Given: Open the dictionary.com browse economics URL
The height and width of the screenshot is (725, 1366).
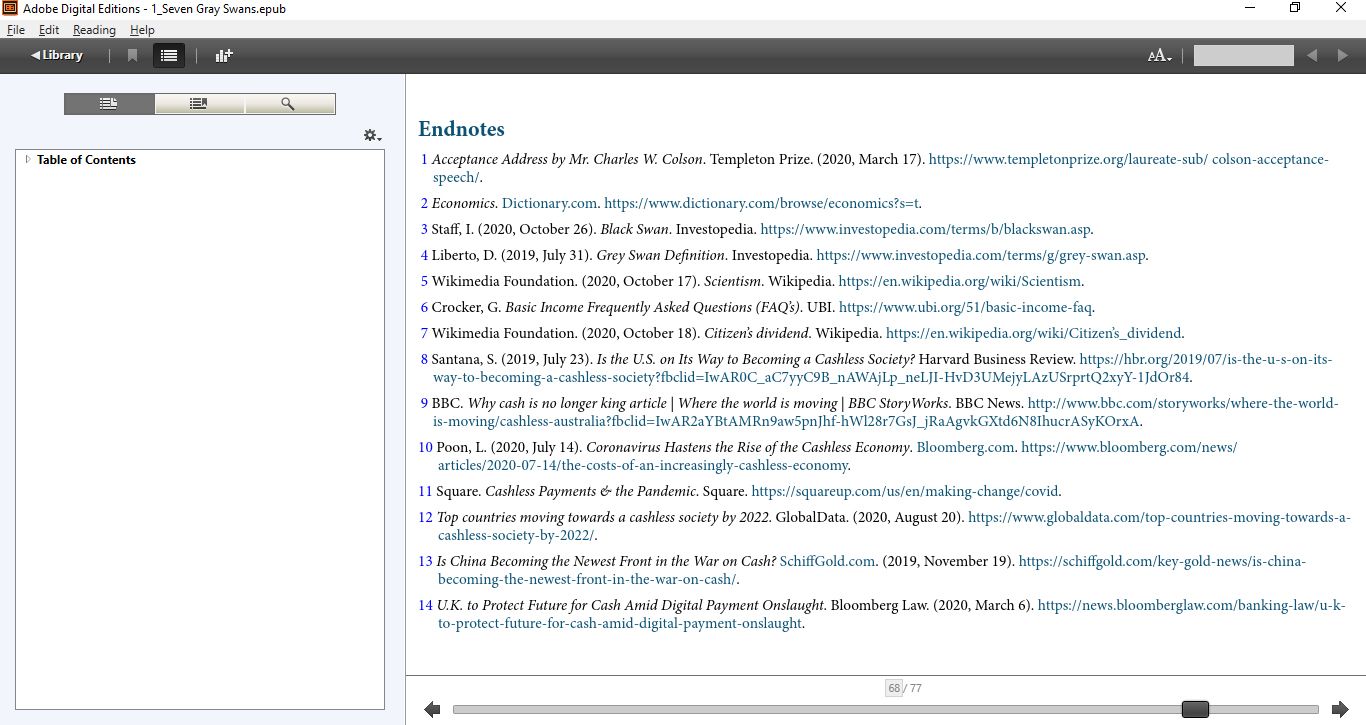Looking at the screenshot, I should [x=762, y=203].
